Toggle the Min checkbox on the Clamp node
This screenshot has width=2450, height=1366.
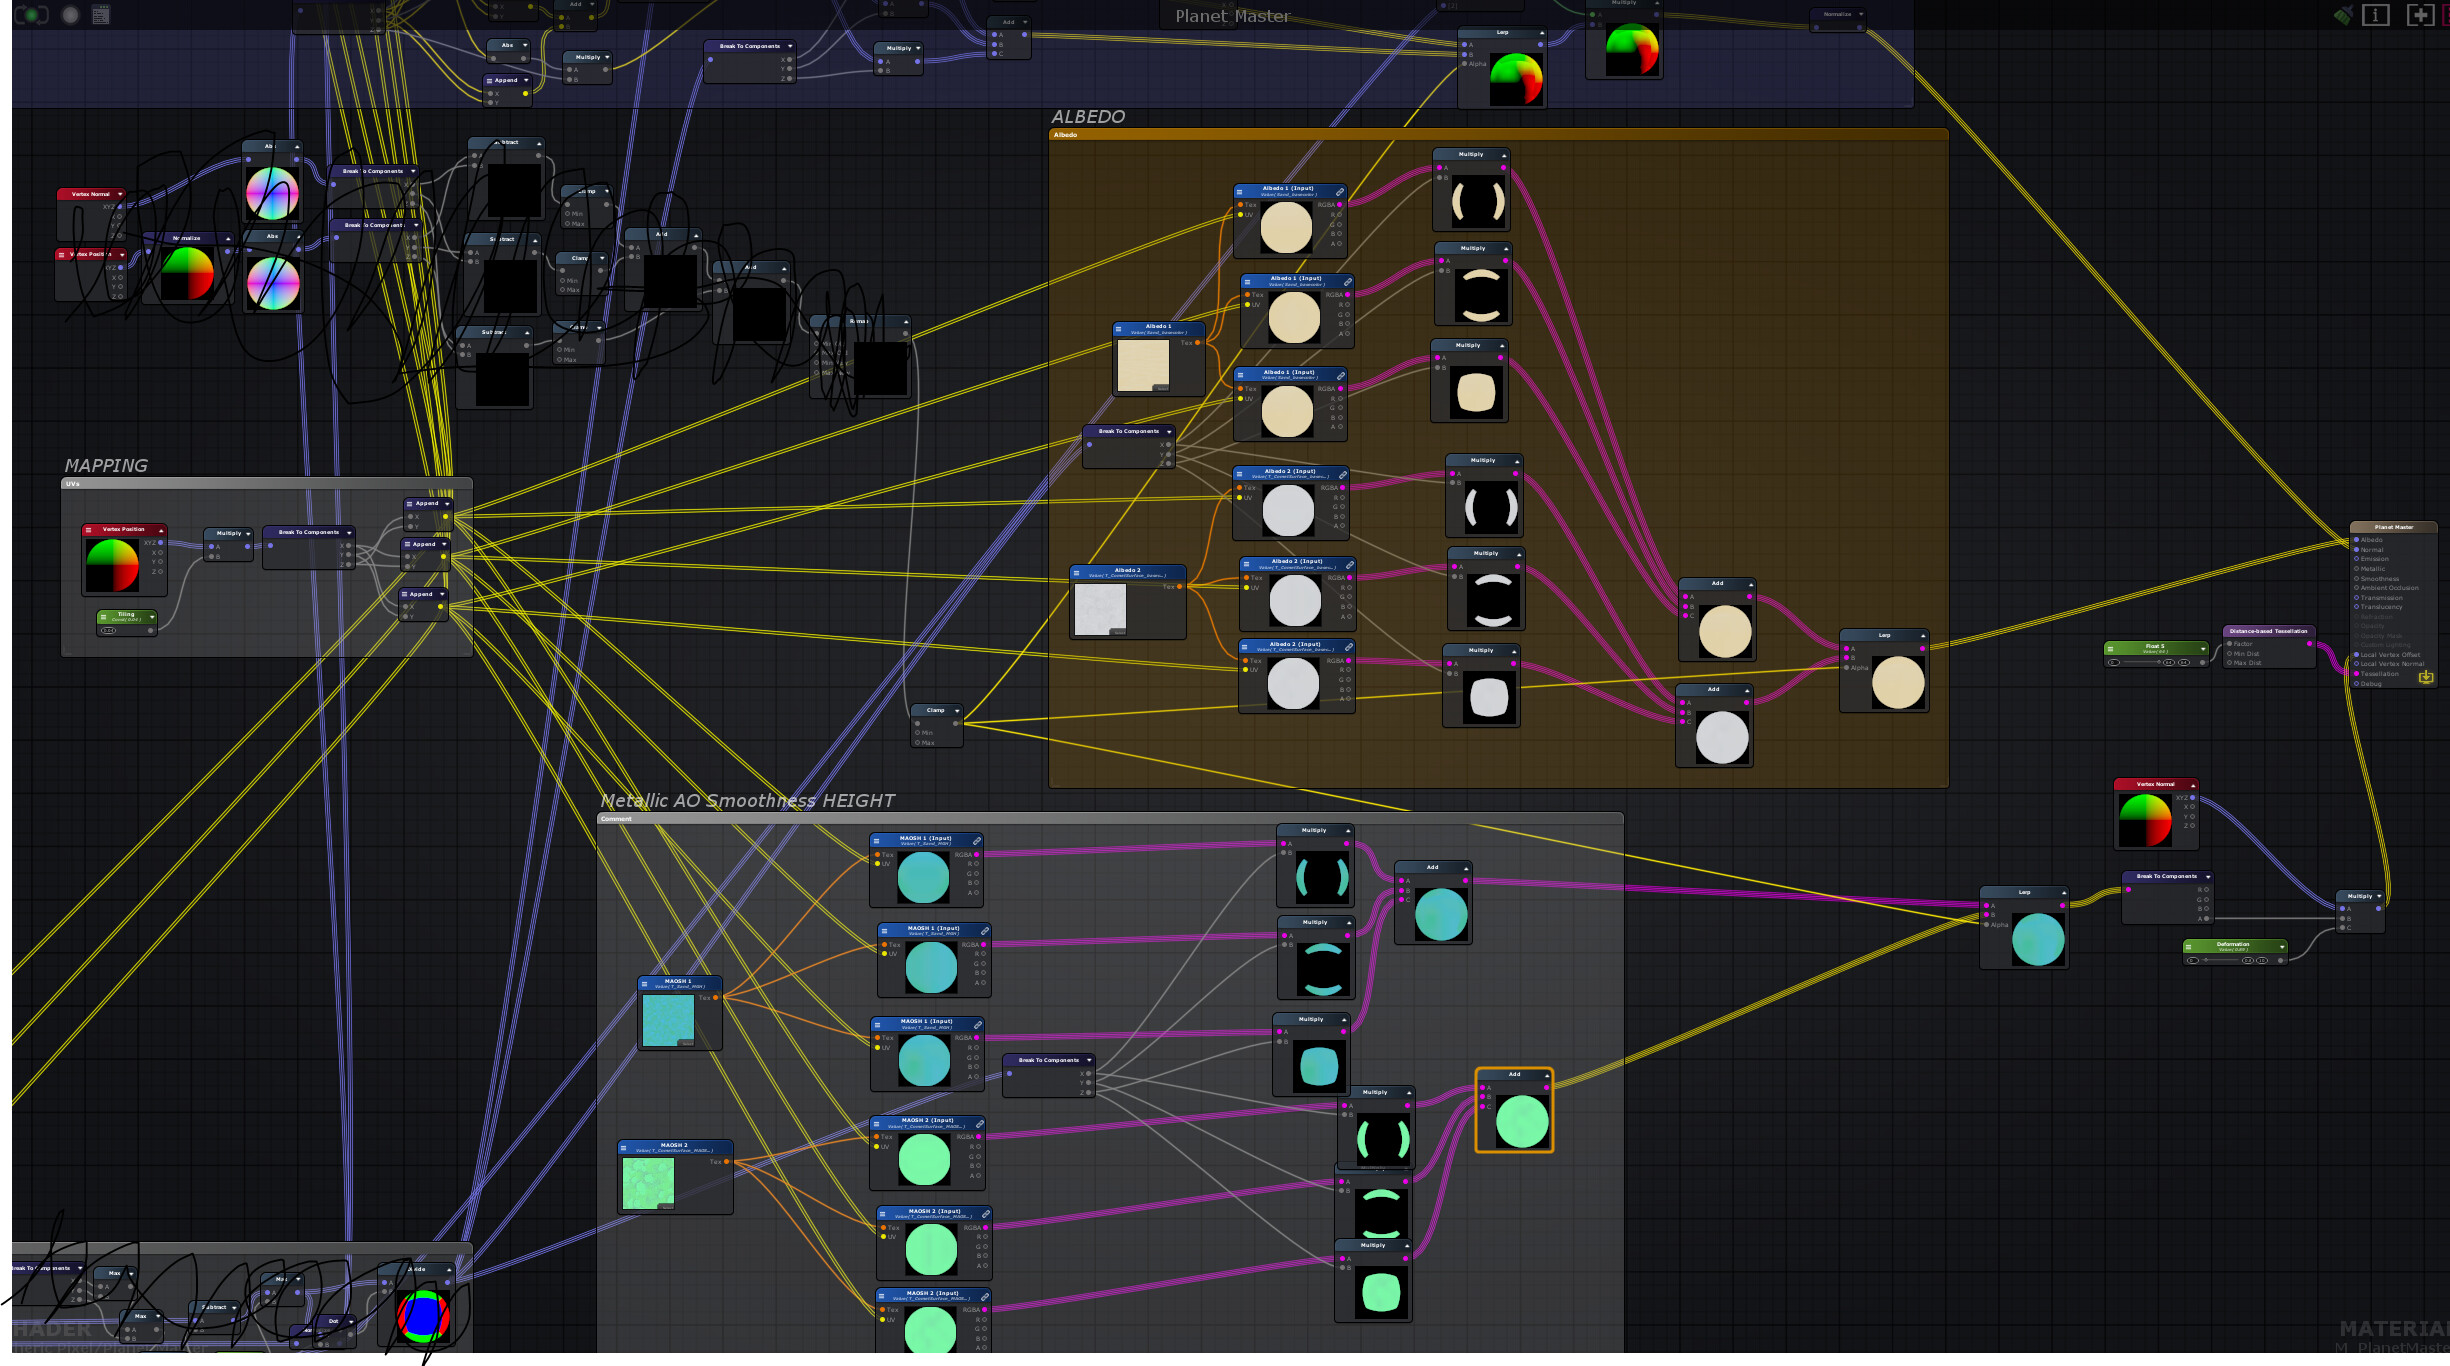pyautogui.click(x=918, y=733)
